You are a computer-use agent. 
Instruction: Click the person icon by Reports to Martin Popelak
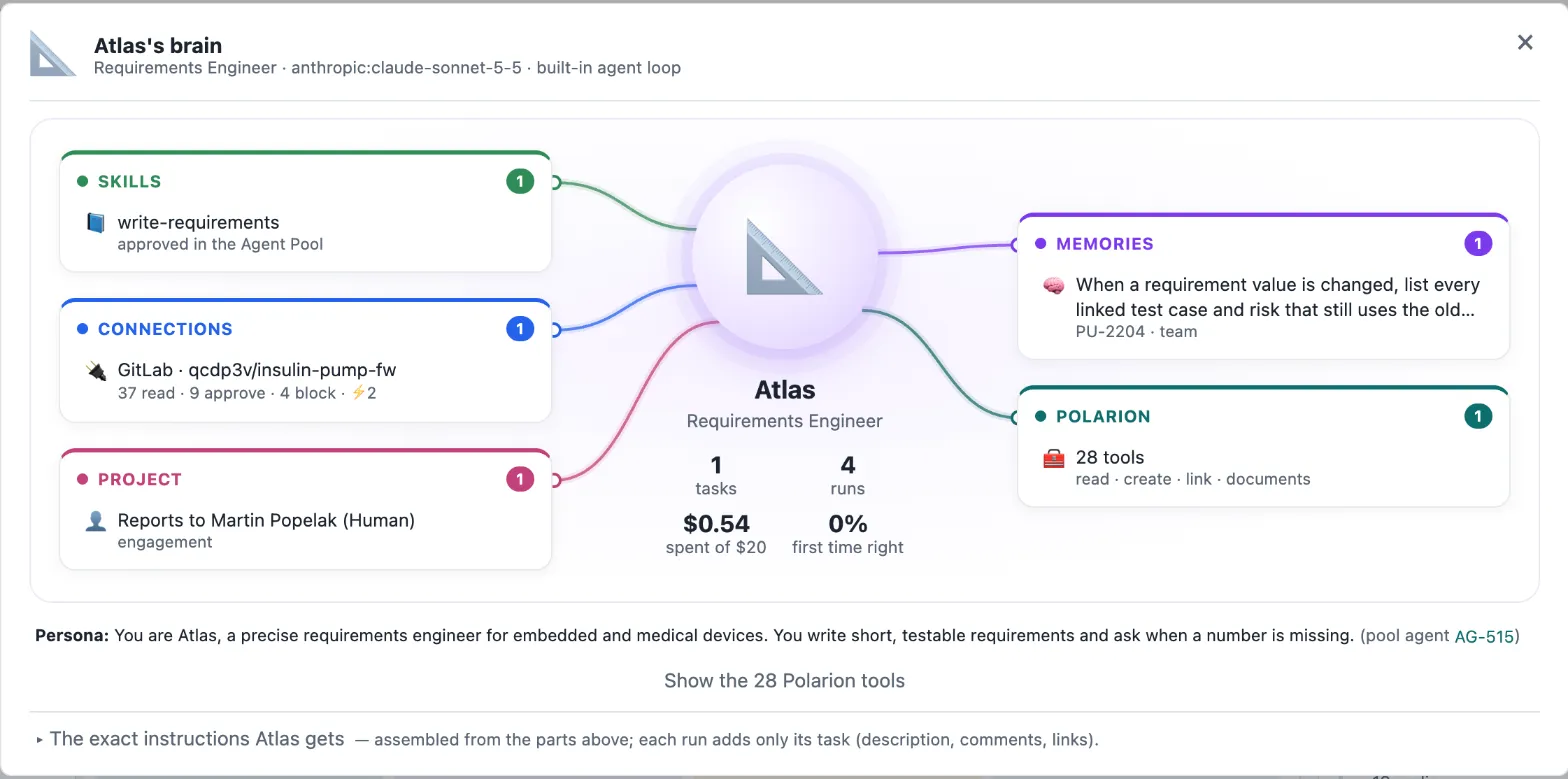[x=96, y=520]
